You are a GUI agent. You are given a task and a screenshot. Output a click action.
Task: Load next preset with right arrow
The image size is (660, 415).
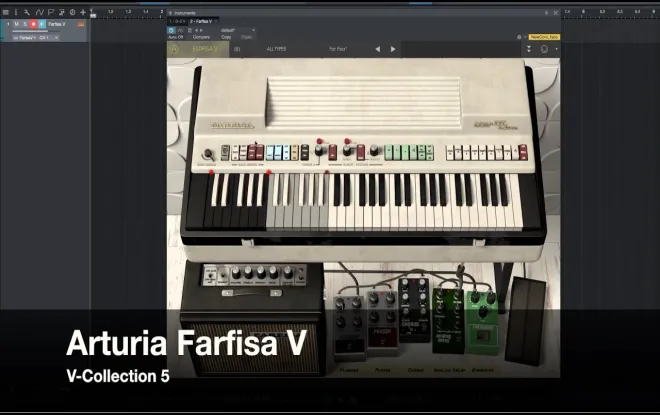pyautogui.click(x=393, y=49)
